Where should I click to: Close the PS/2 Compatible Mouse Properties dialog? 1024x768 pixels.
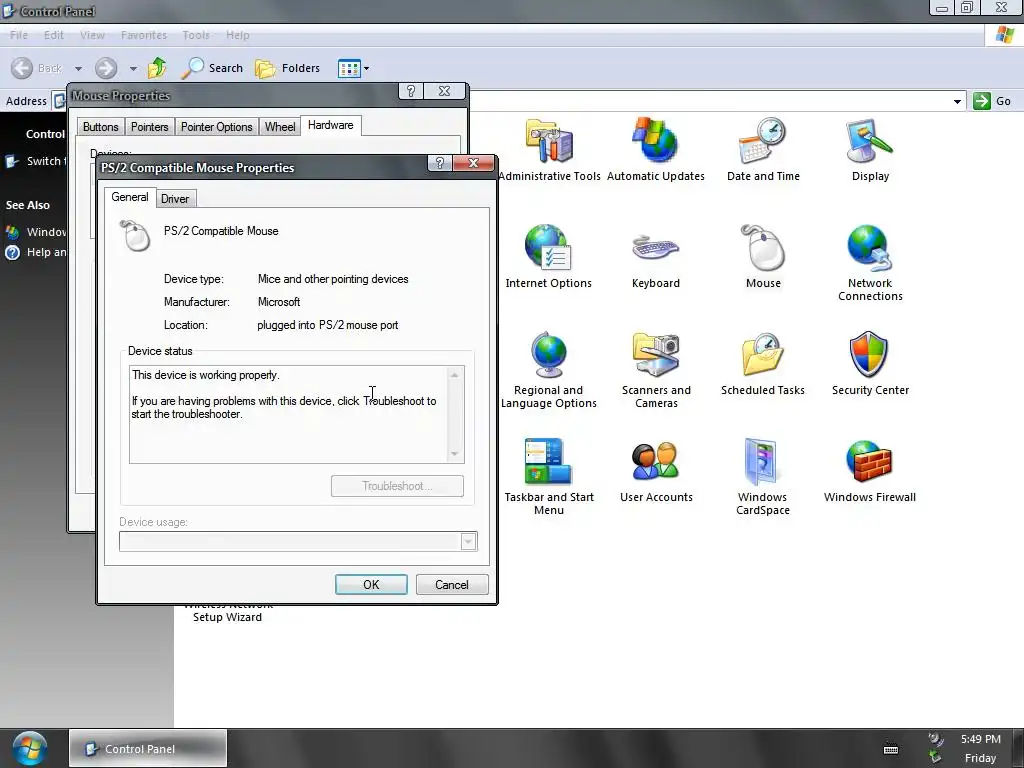pos(473,163)
